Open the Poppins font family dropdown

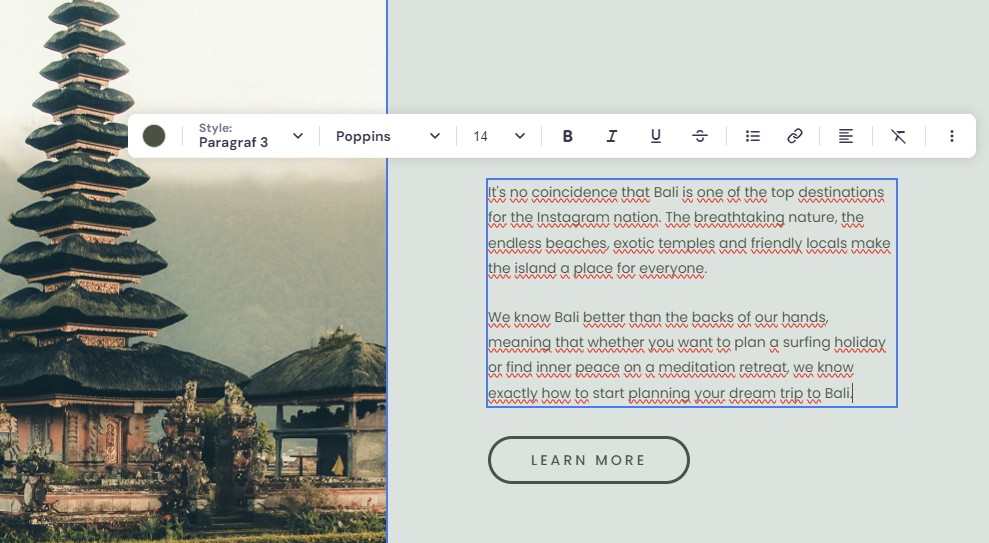pos(387,136)
